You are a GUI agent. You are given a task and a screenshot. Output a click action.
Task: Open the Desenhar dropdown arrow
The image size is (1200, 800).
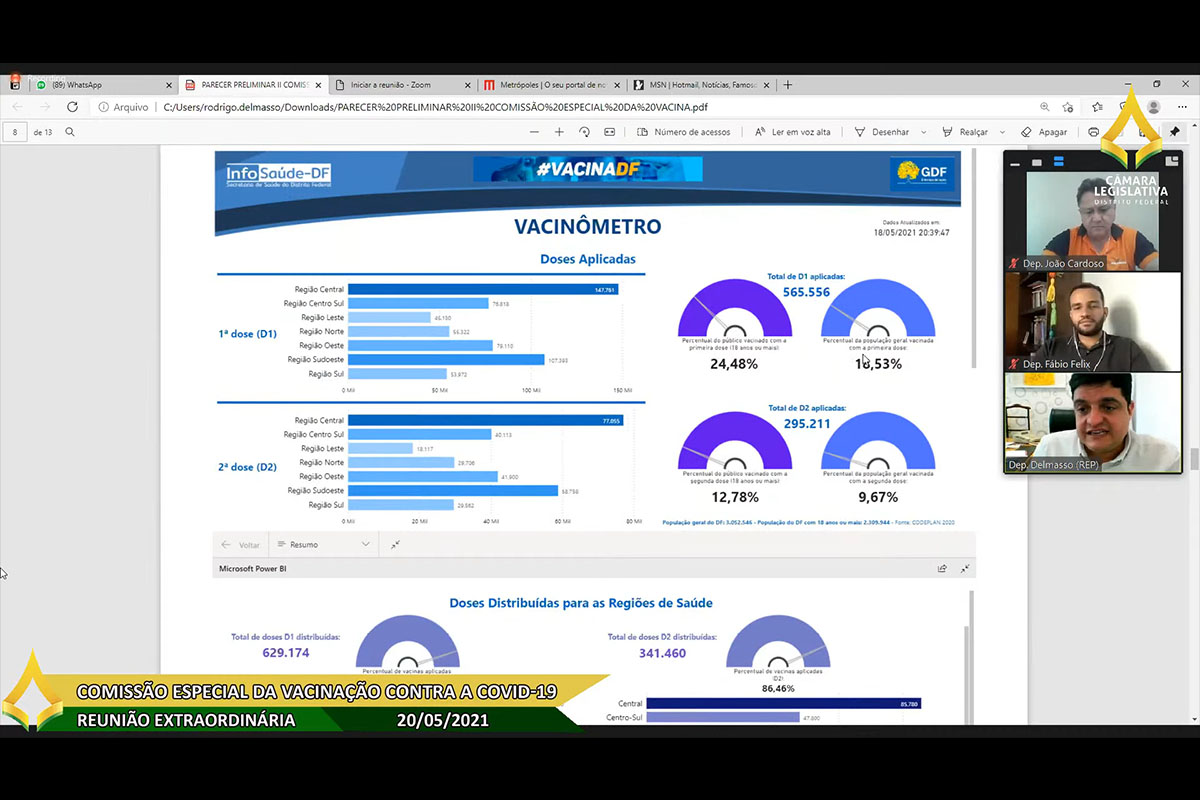tap(923, 132)
